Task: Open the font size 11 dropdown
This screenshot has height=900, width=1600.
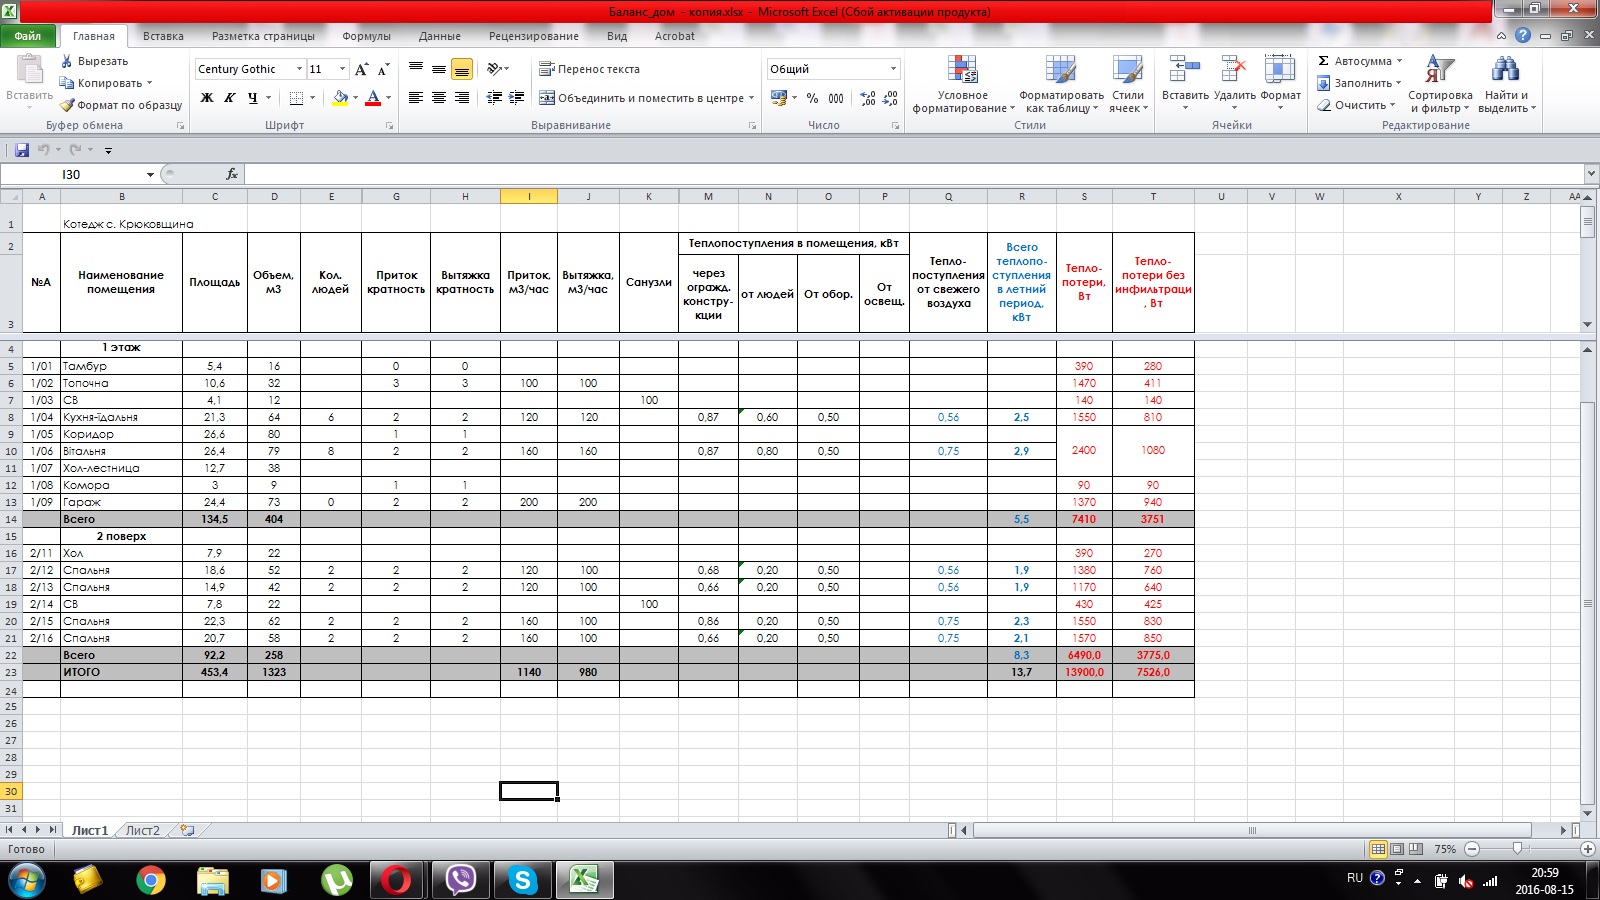Action: point(342,69)
